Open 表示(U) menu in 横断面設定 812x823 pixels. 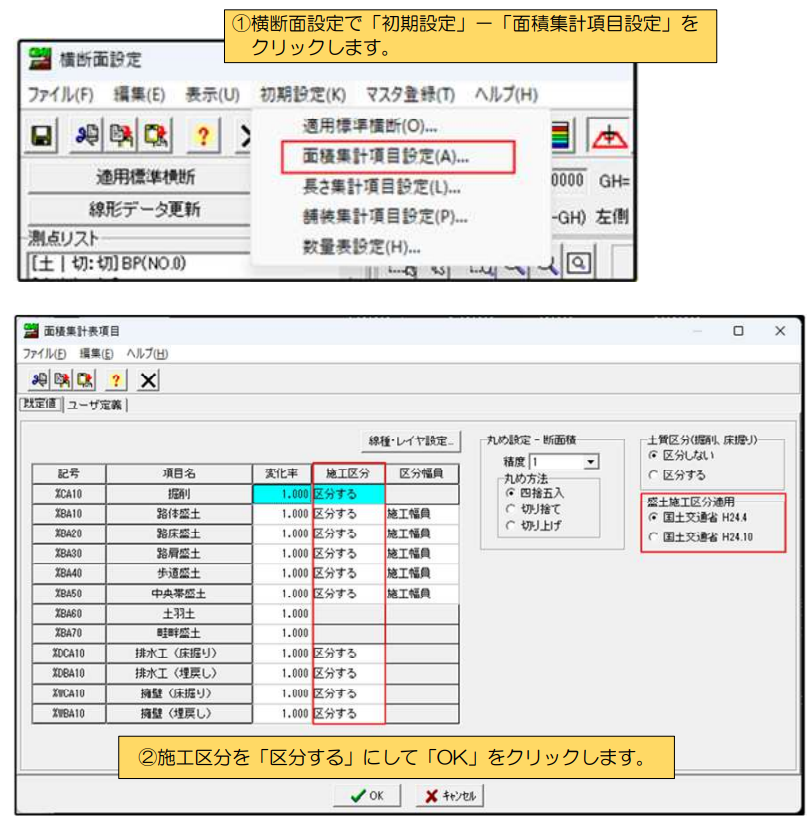(213, 94)
